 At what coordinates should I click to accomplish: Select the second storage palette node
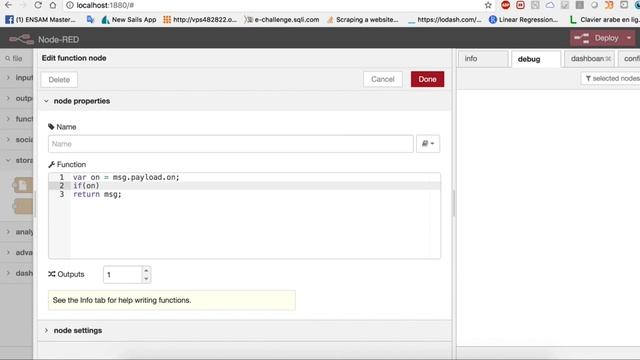tap(23, 206)
